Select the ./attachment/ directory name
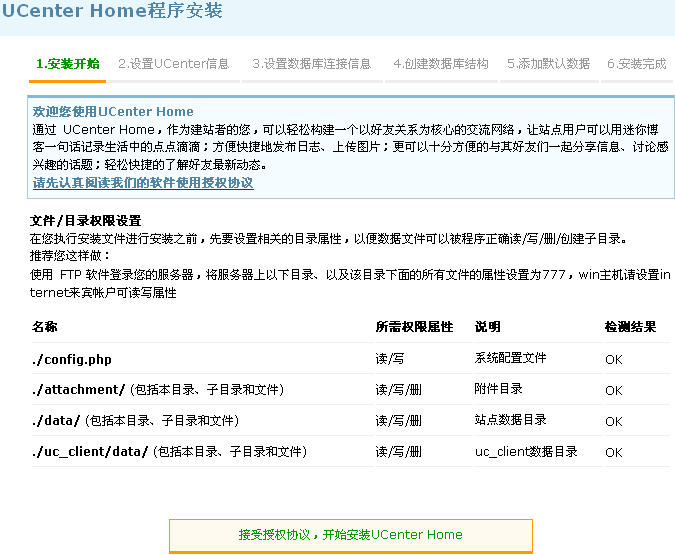This screenshot has width=675, height=555. click(78, 390)
